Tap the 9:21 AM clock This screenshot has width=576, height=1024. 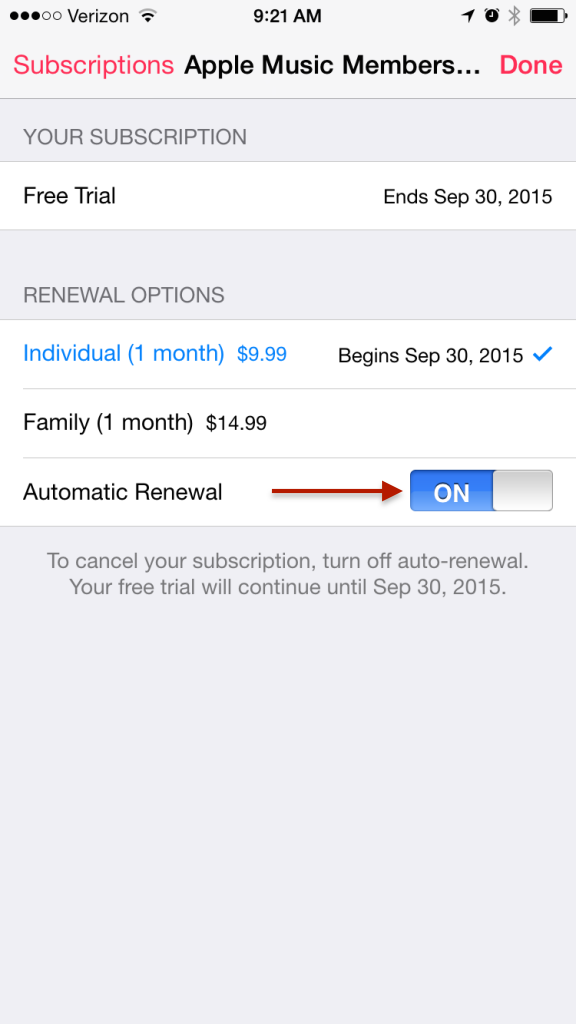(x=287, y=16)
